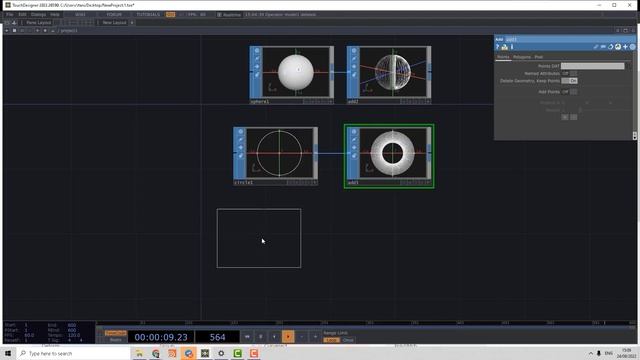Toggle viewer active icon on add2 node
The image size is (640, 360).
point(354,51)
